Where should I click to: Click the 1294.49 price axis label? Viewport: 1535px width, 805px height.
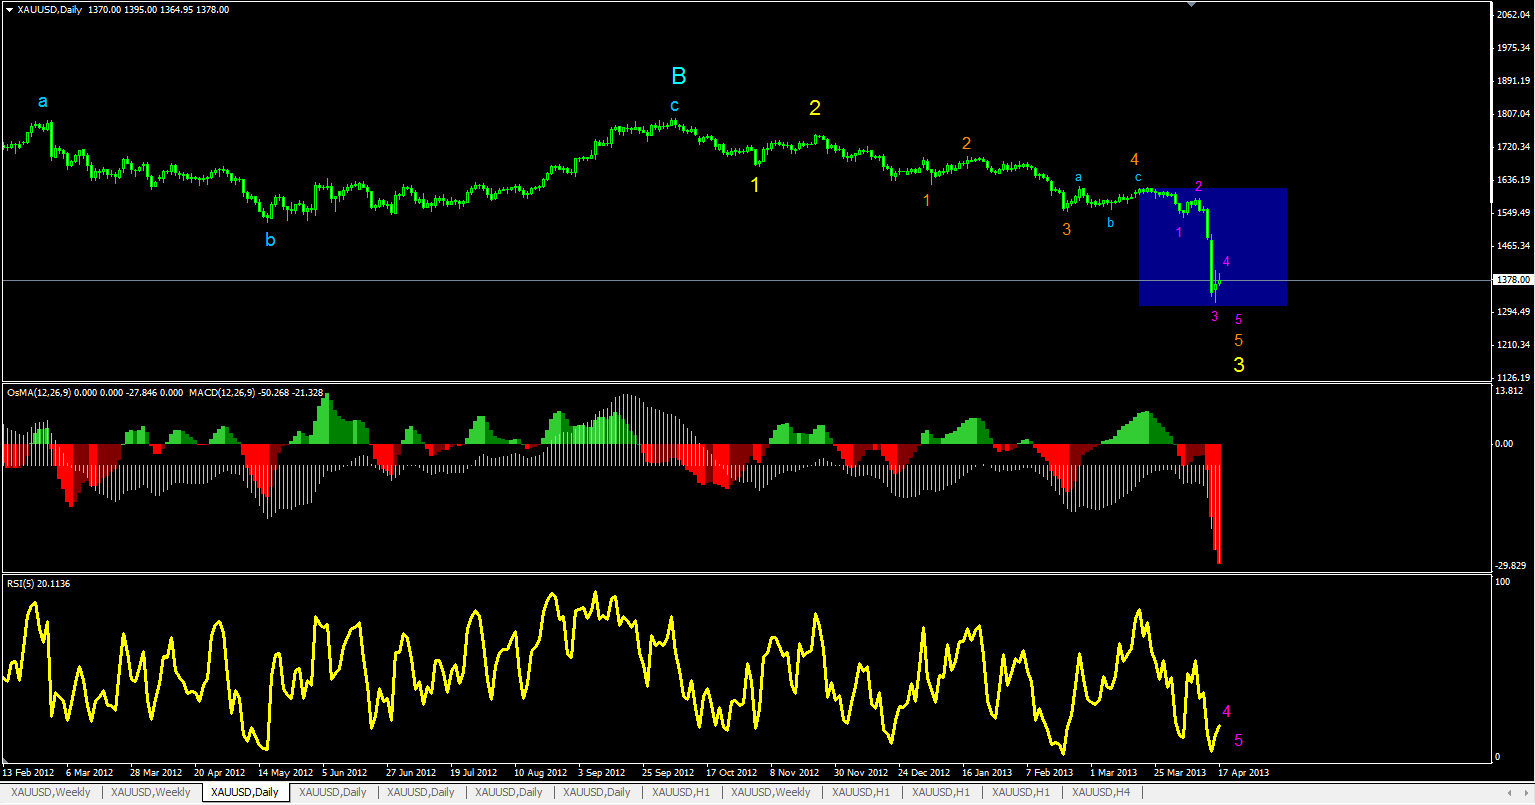tap(1514, 312)
